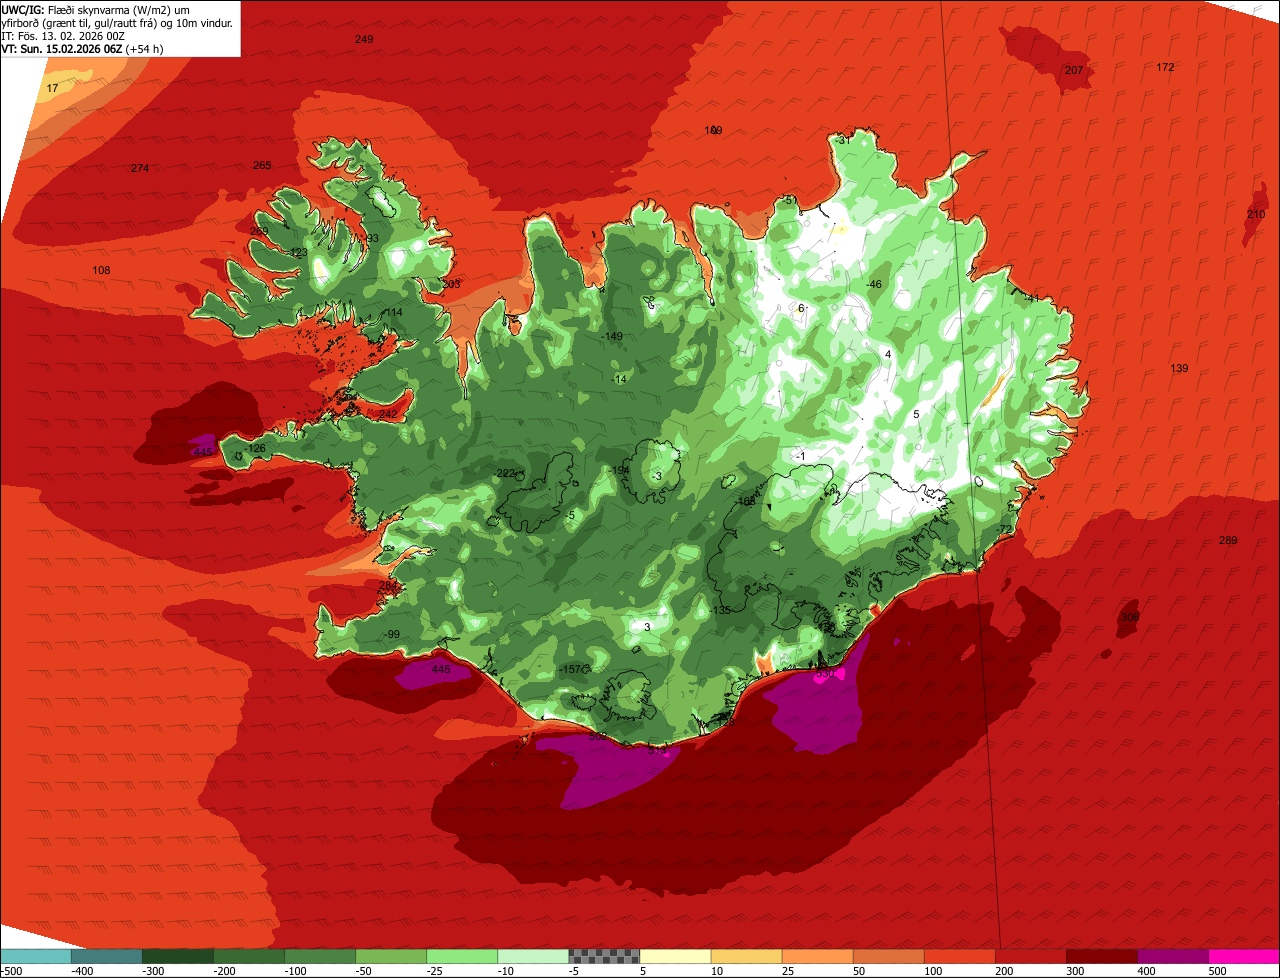Screen dimensions: 1280x978
Task: Click the value -72 on the southeast coast
Action: [x=1004, y=530]
